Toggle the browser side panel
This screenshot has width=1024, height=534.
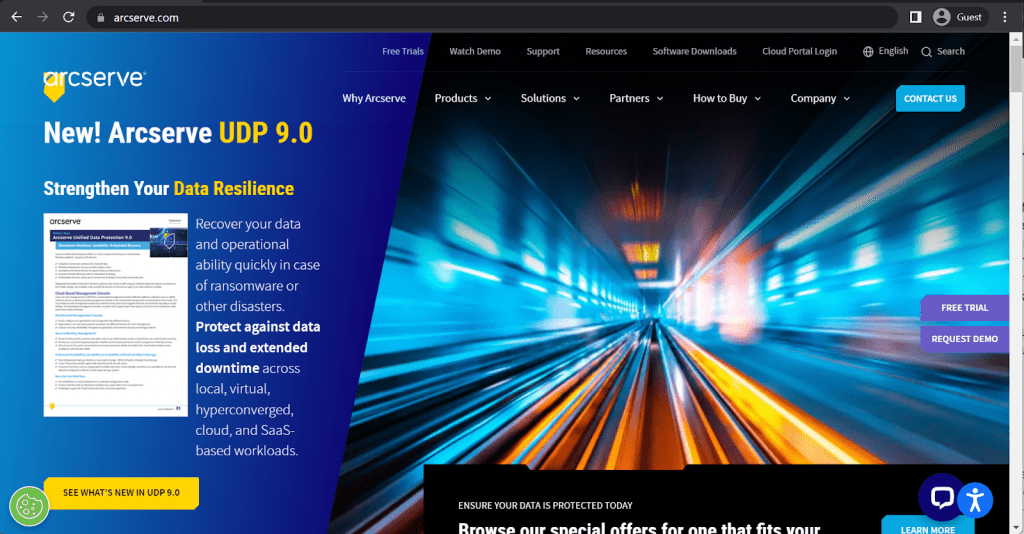click(915, 17)
